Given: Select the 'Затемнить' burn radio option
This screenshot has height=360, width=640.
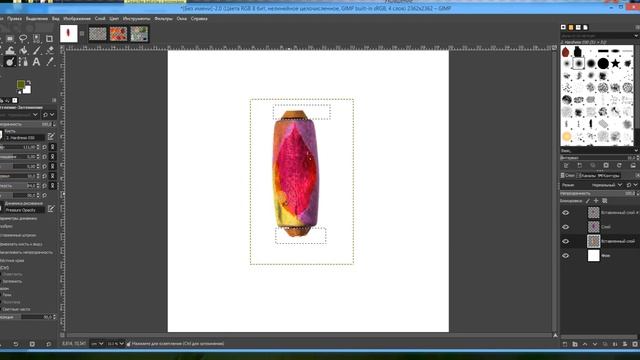Looking at the screenshot, I should point(12,281).
